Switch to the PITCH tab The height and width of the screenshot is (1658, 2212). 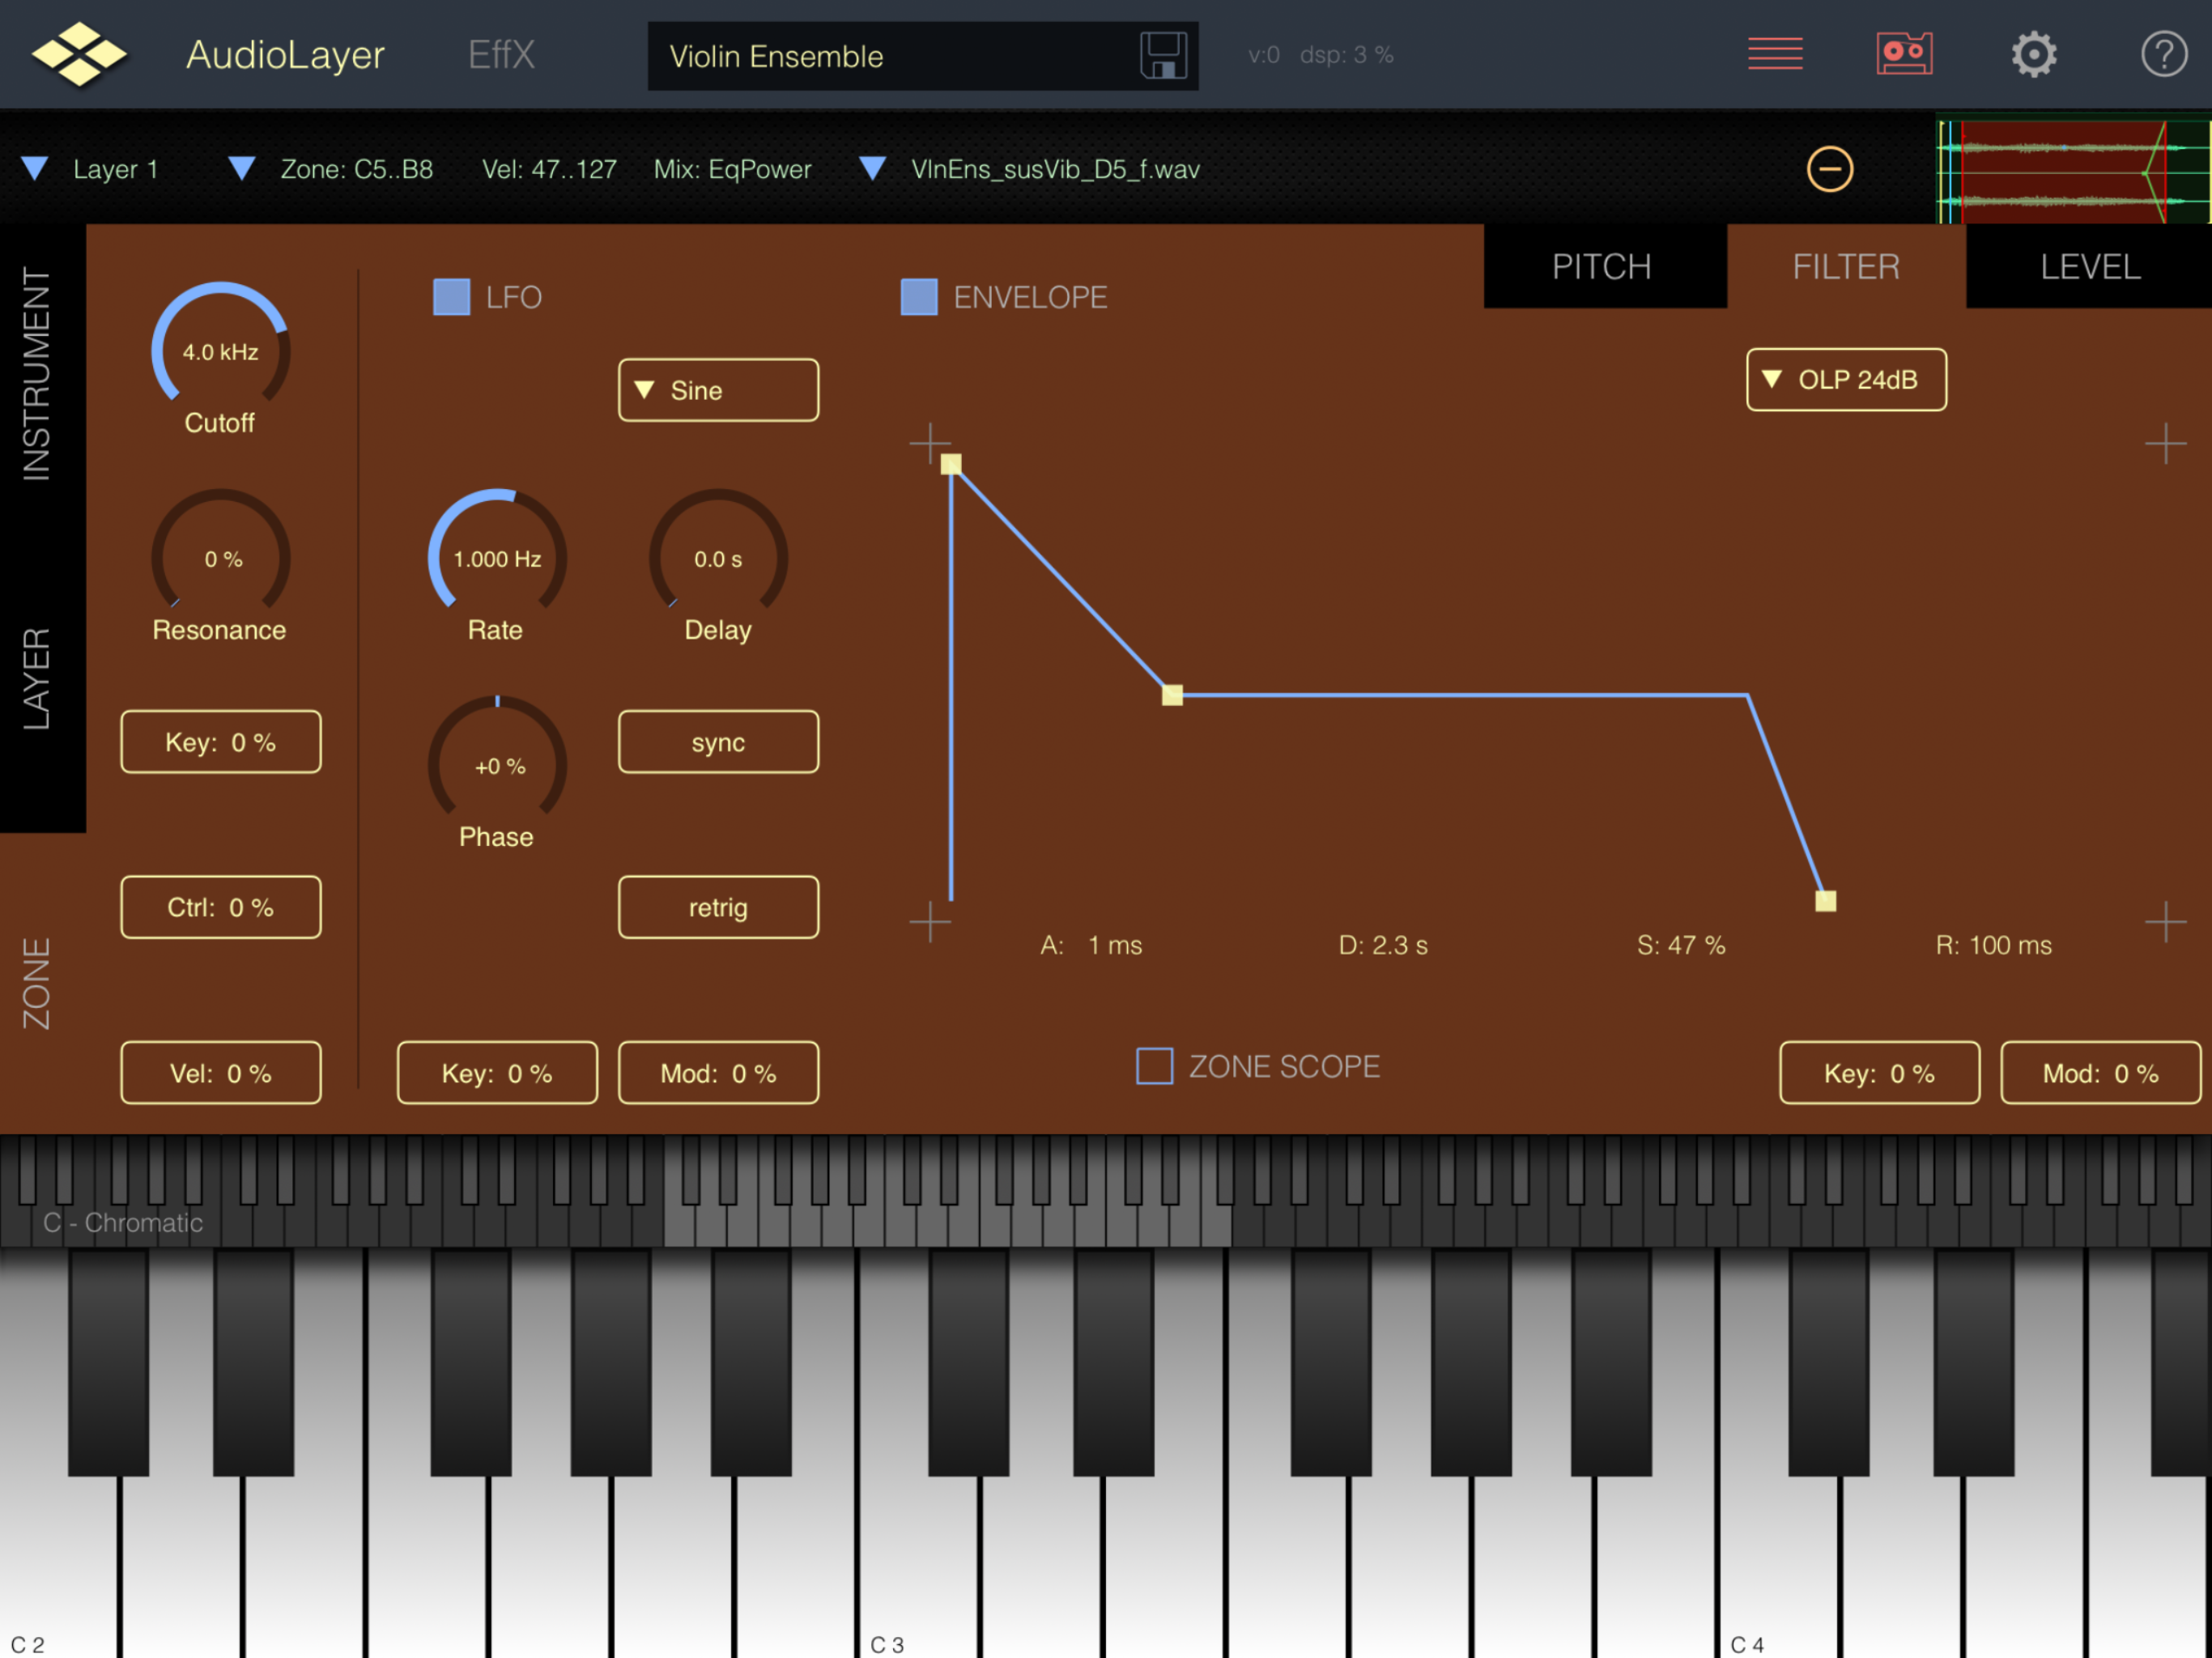[x=1602, y=267]
